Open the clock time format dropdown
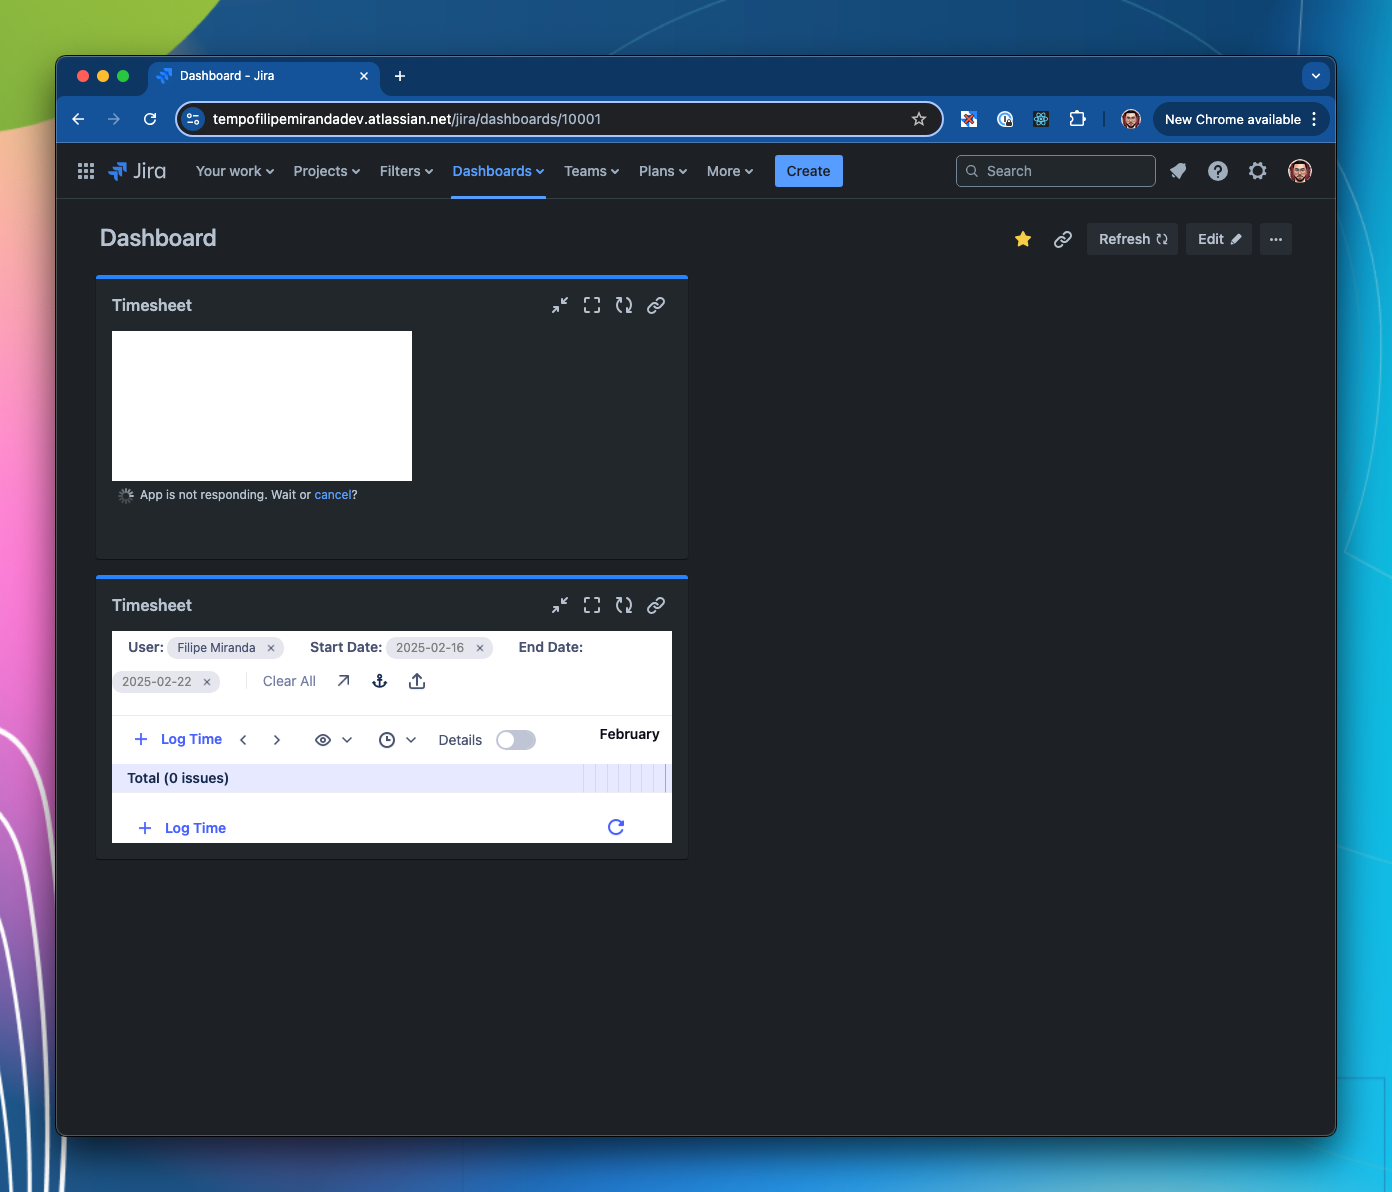Viewport: 1392px width, 1192px height. 398,740
